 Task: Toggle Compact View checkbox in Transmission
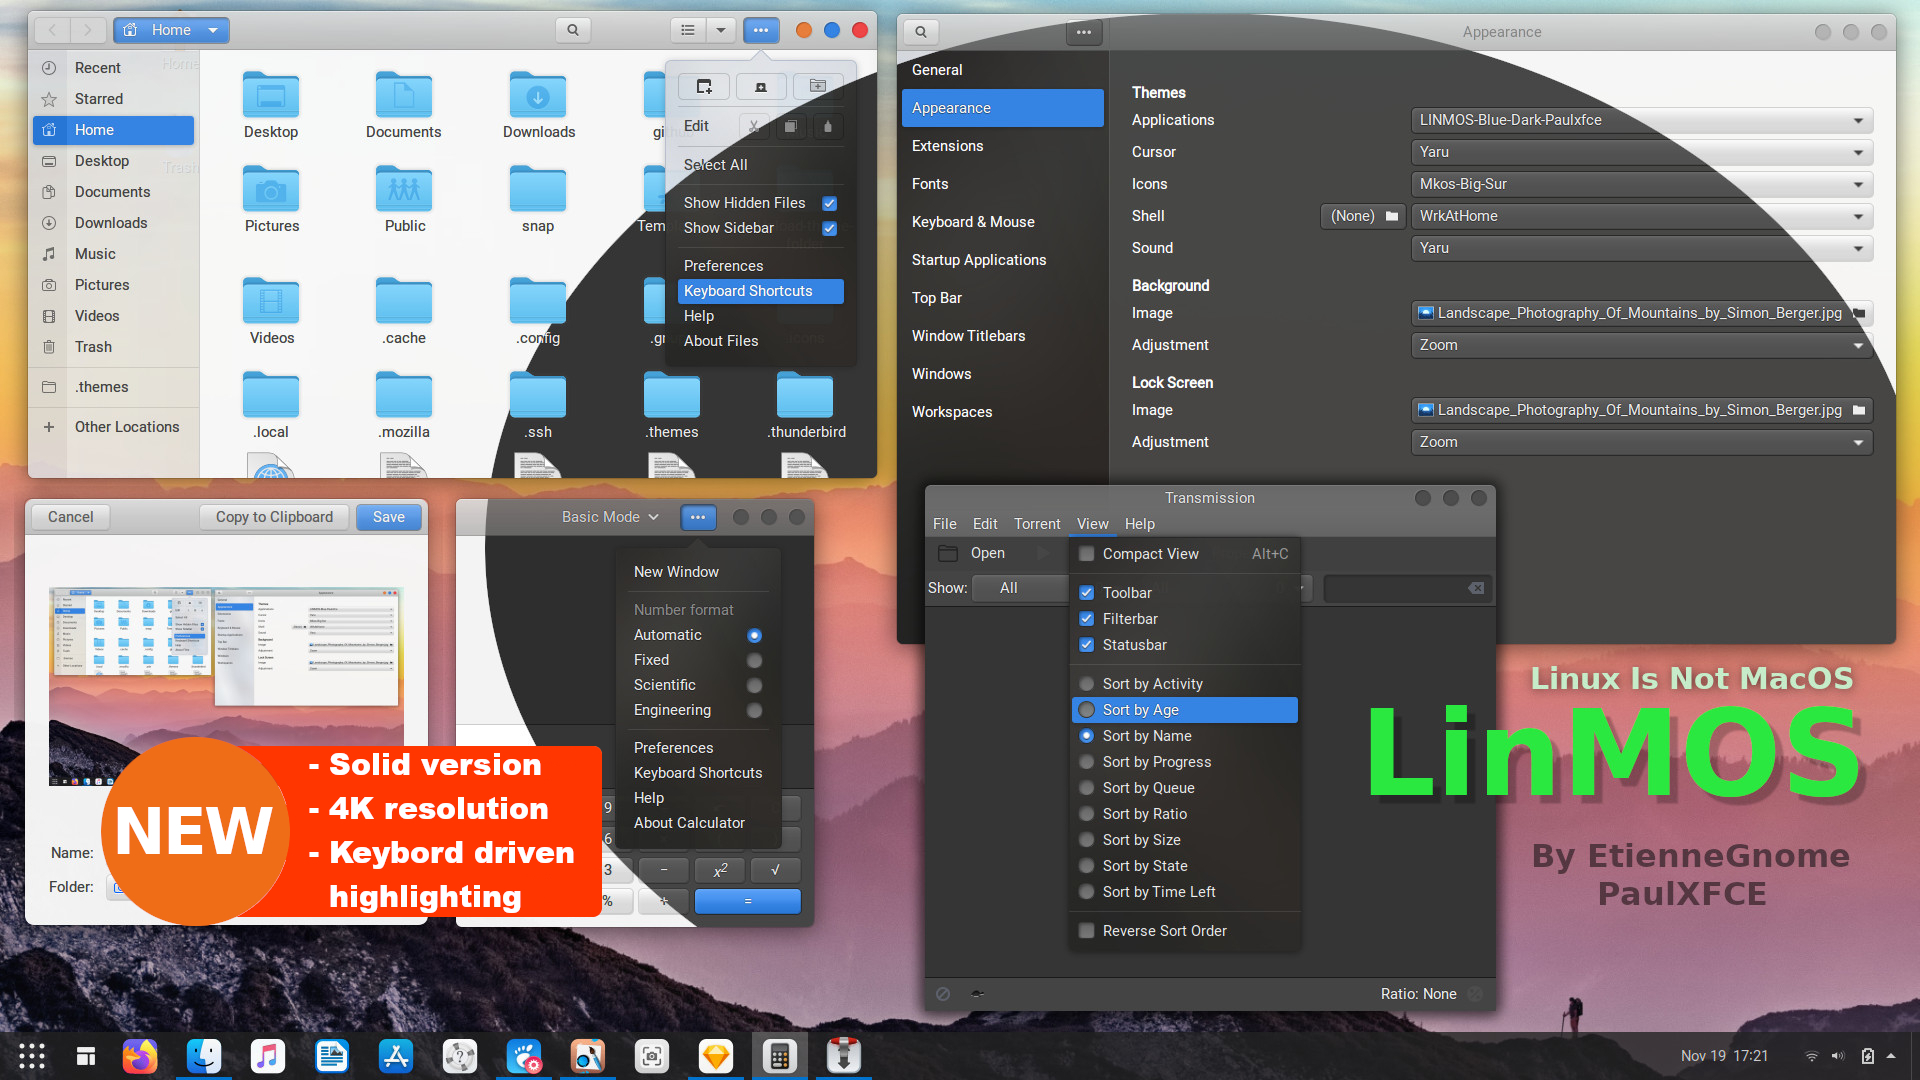pyautogui.click(x=1086, y=554)
